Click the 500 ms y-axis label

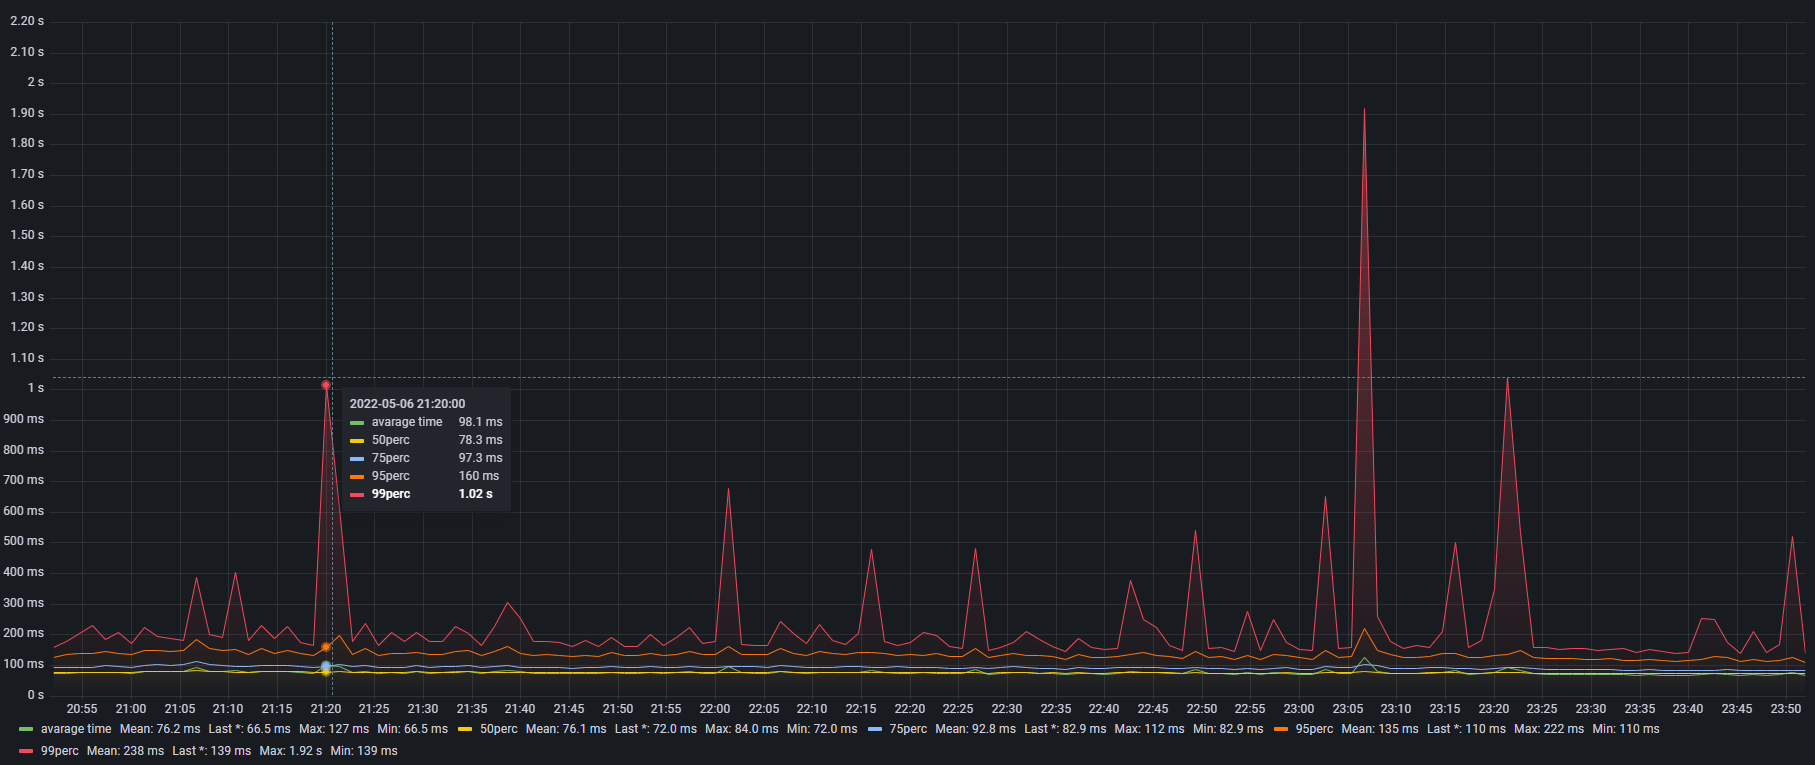click(24, 541)
